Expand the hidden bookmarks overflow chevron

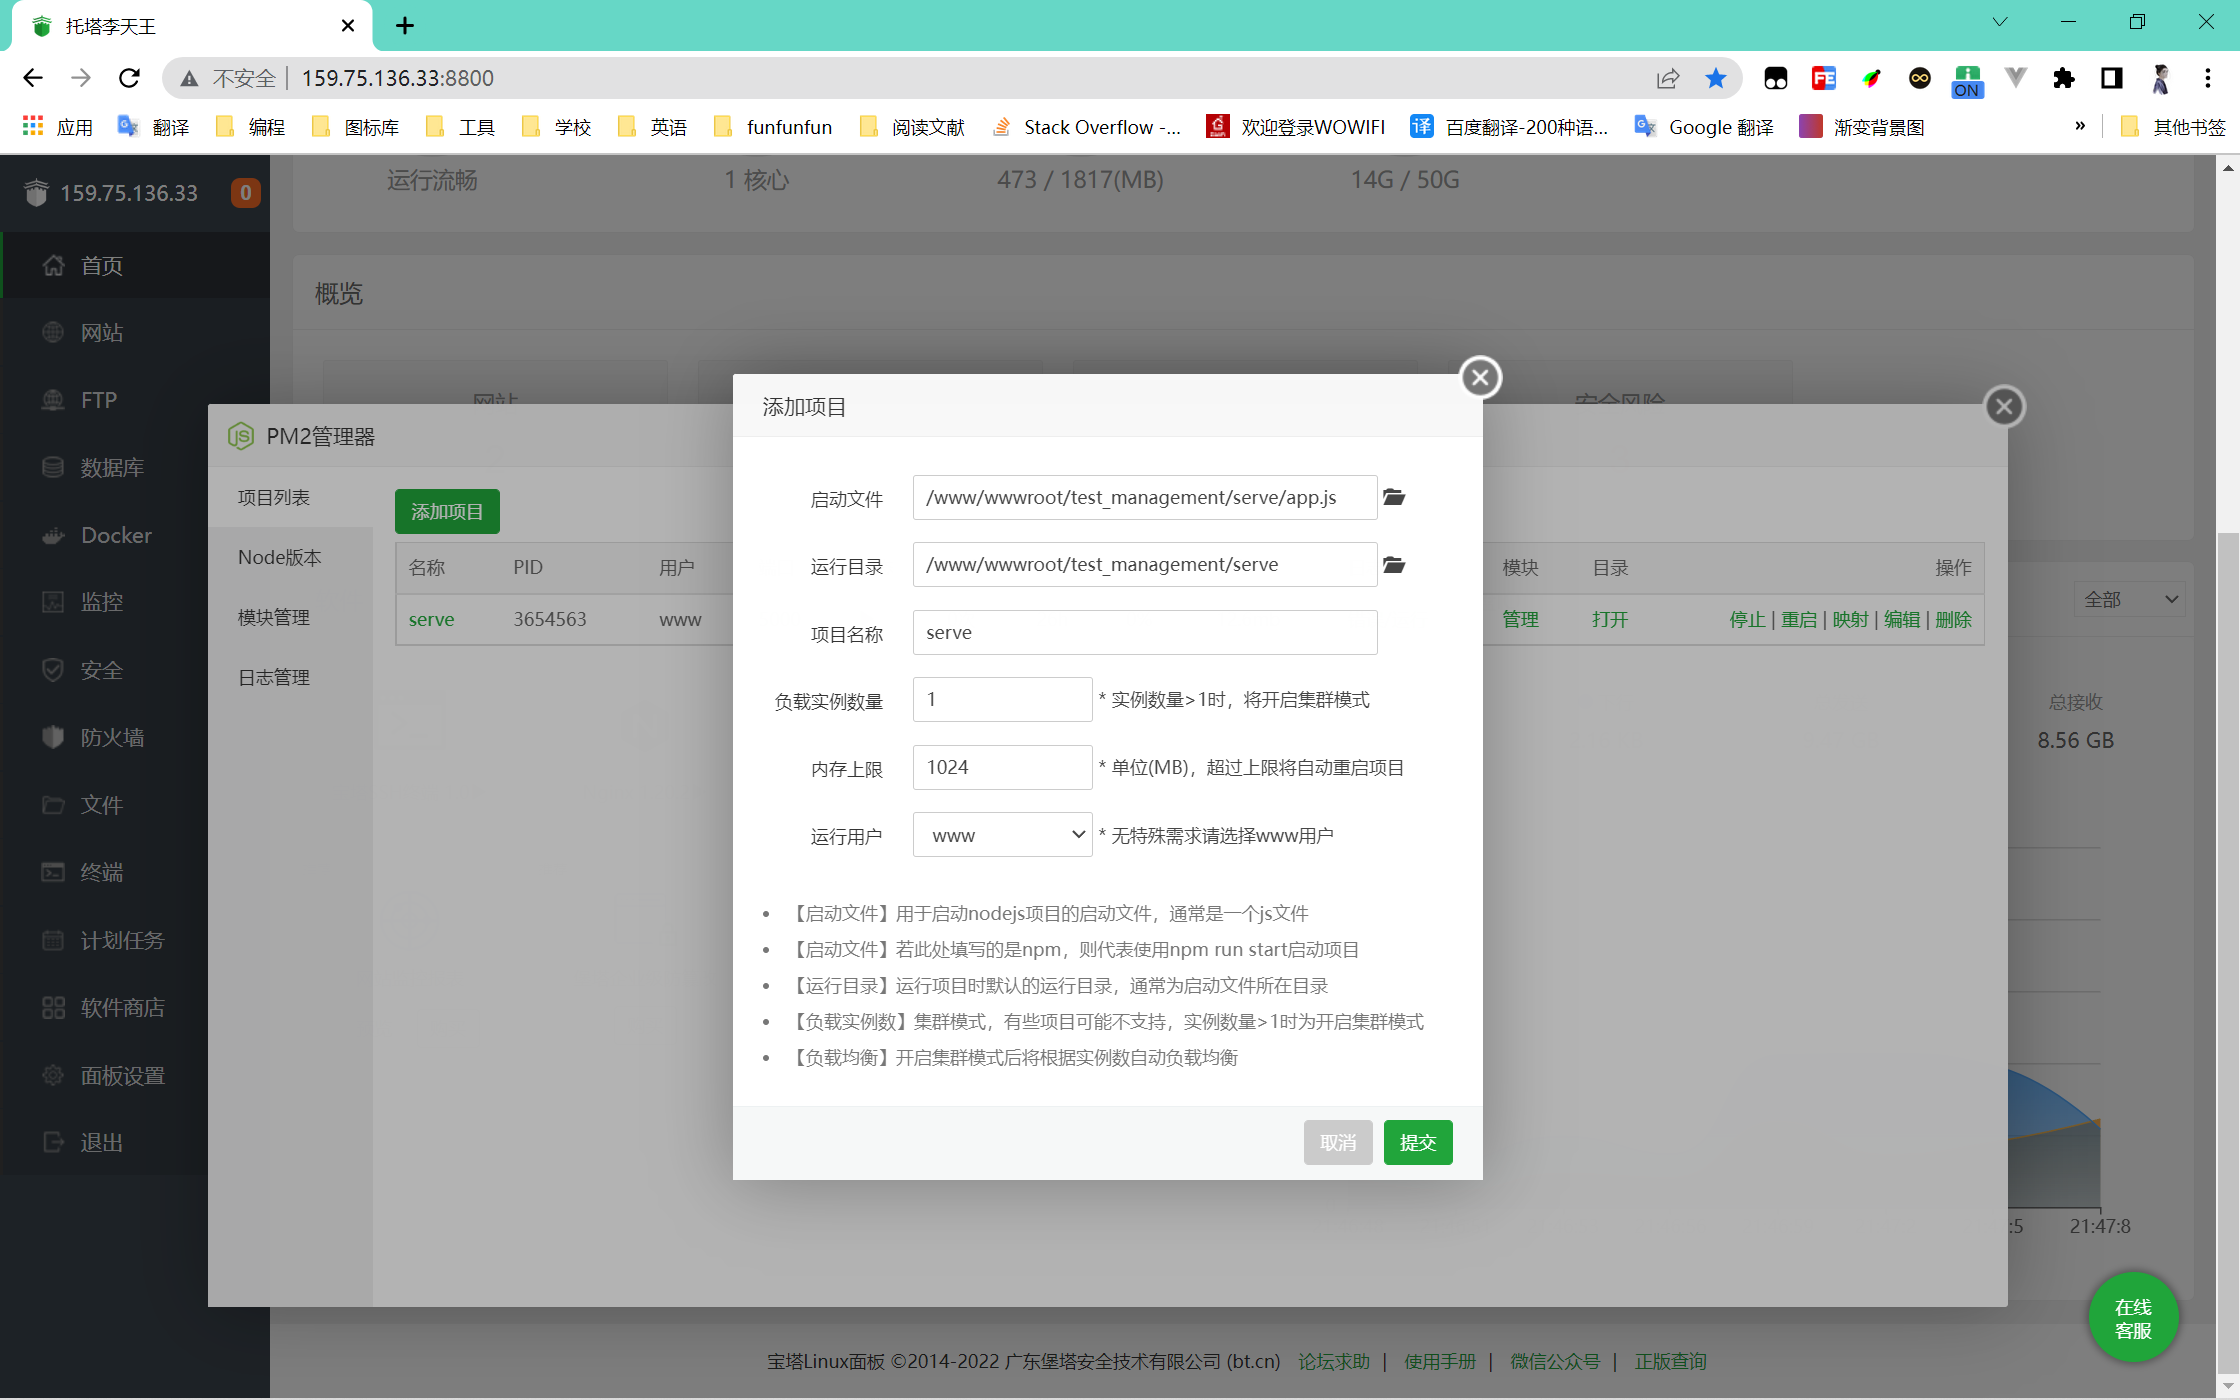(2080, 126)
